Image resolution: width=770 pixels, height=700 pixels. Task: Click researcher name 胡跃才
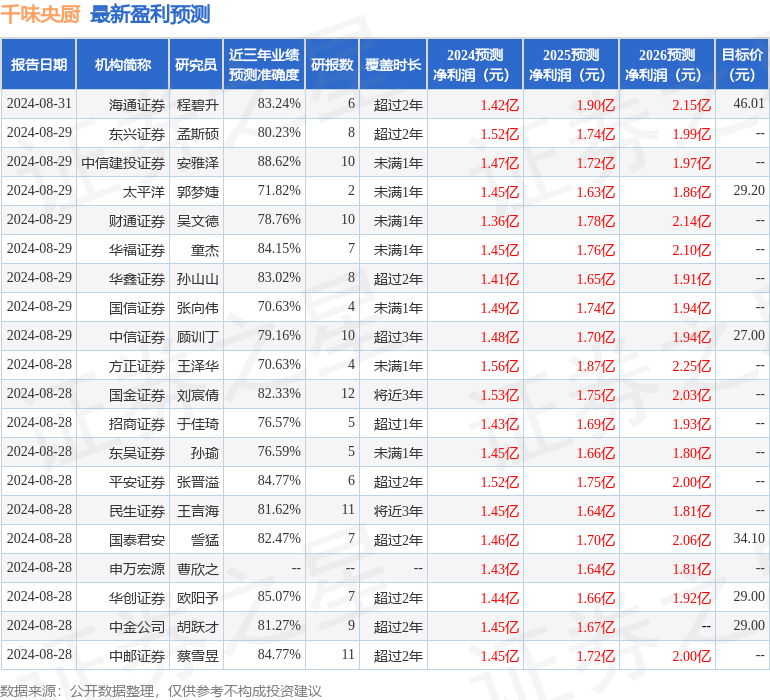pos(198,626)
